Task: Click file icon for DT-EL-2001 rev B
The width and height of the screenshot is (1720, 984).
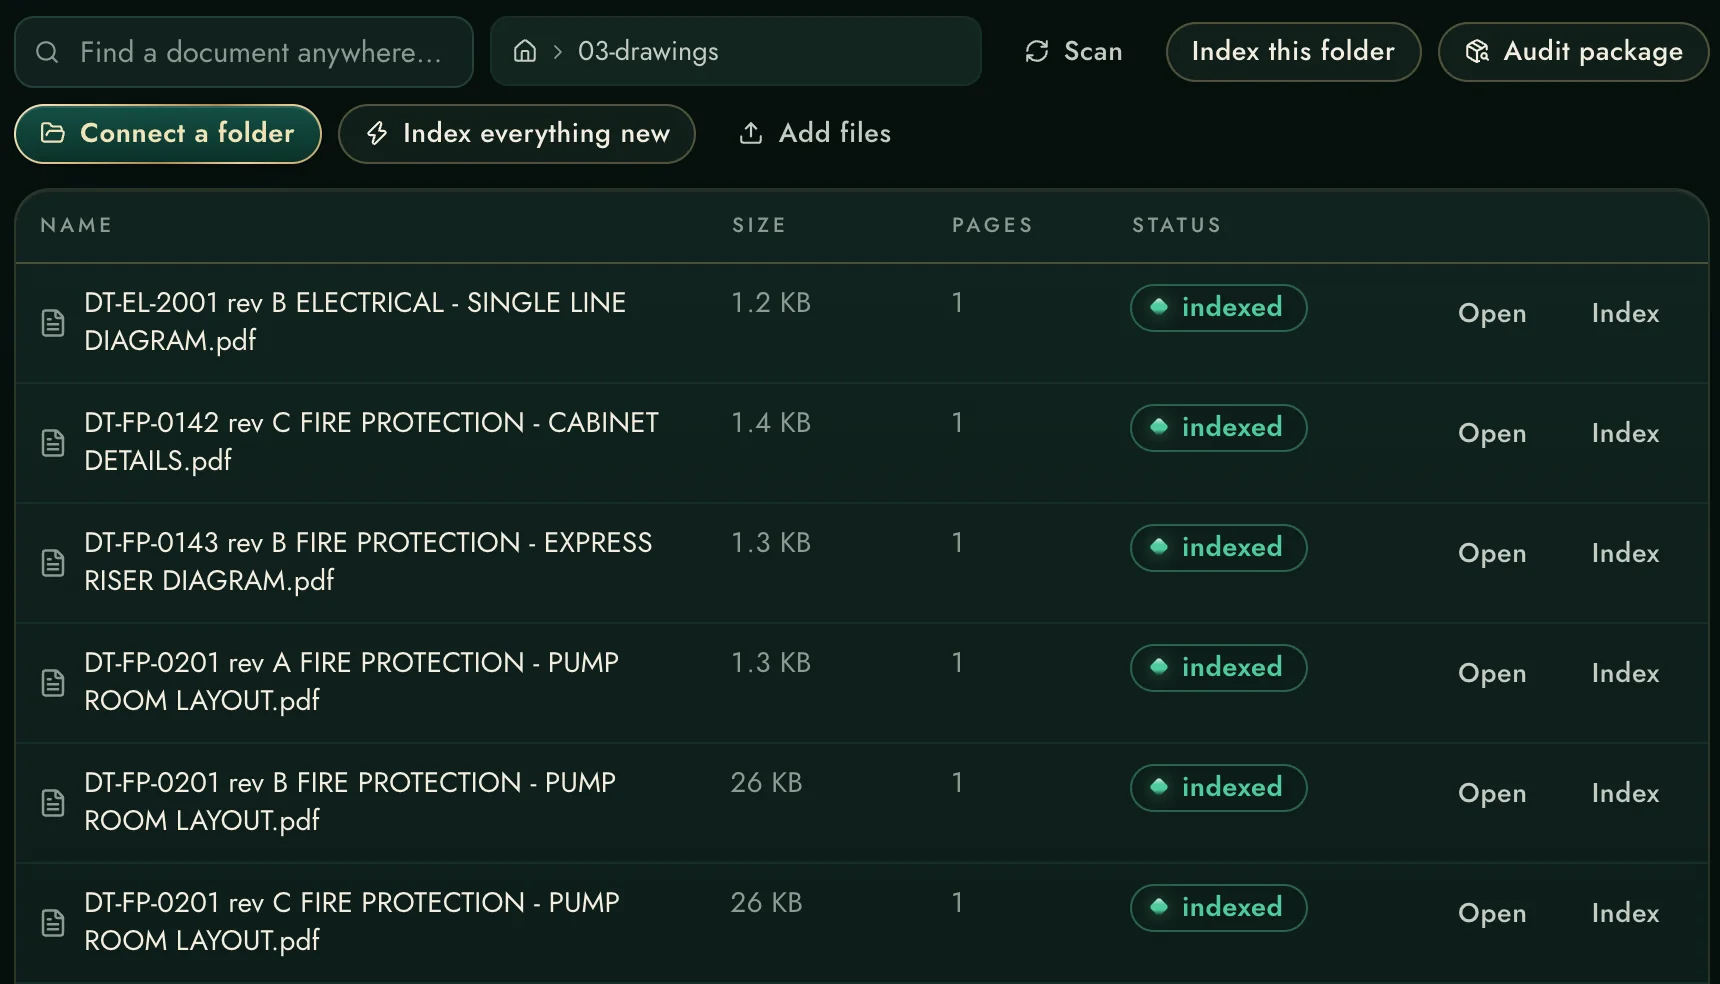Action: coord(53,323)
